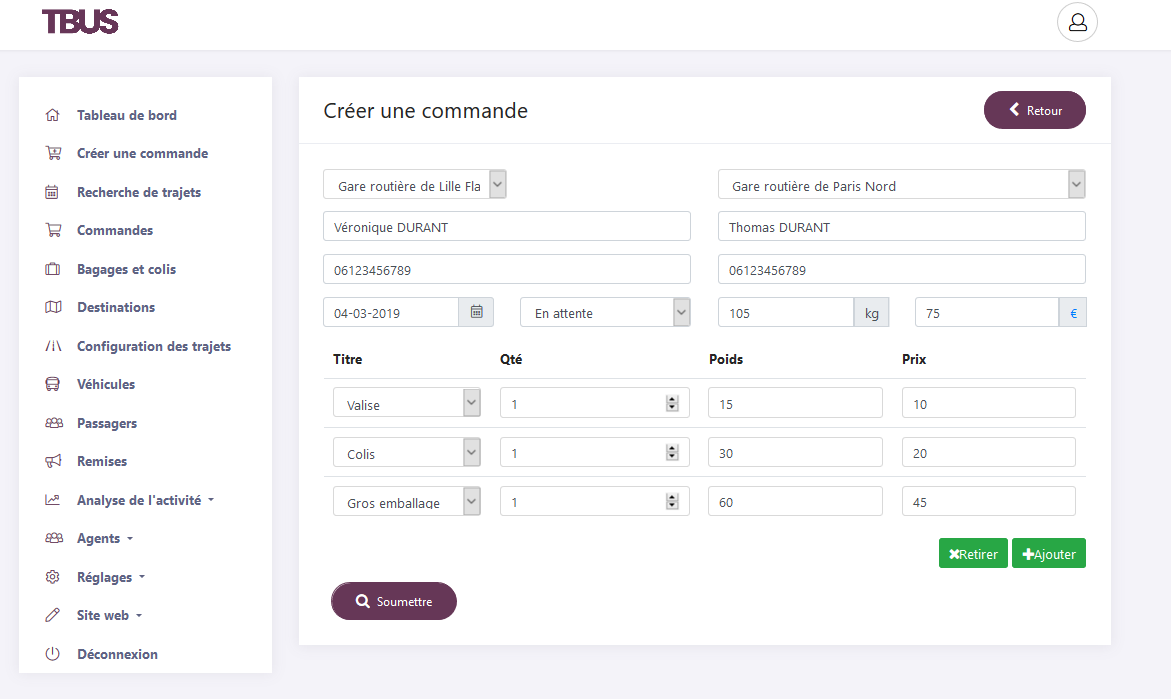1171x699 pixels.
Task: Click the map icon beside Destinations
Action: pyautogui.click(x=53, y=307)
